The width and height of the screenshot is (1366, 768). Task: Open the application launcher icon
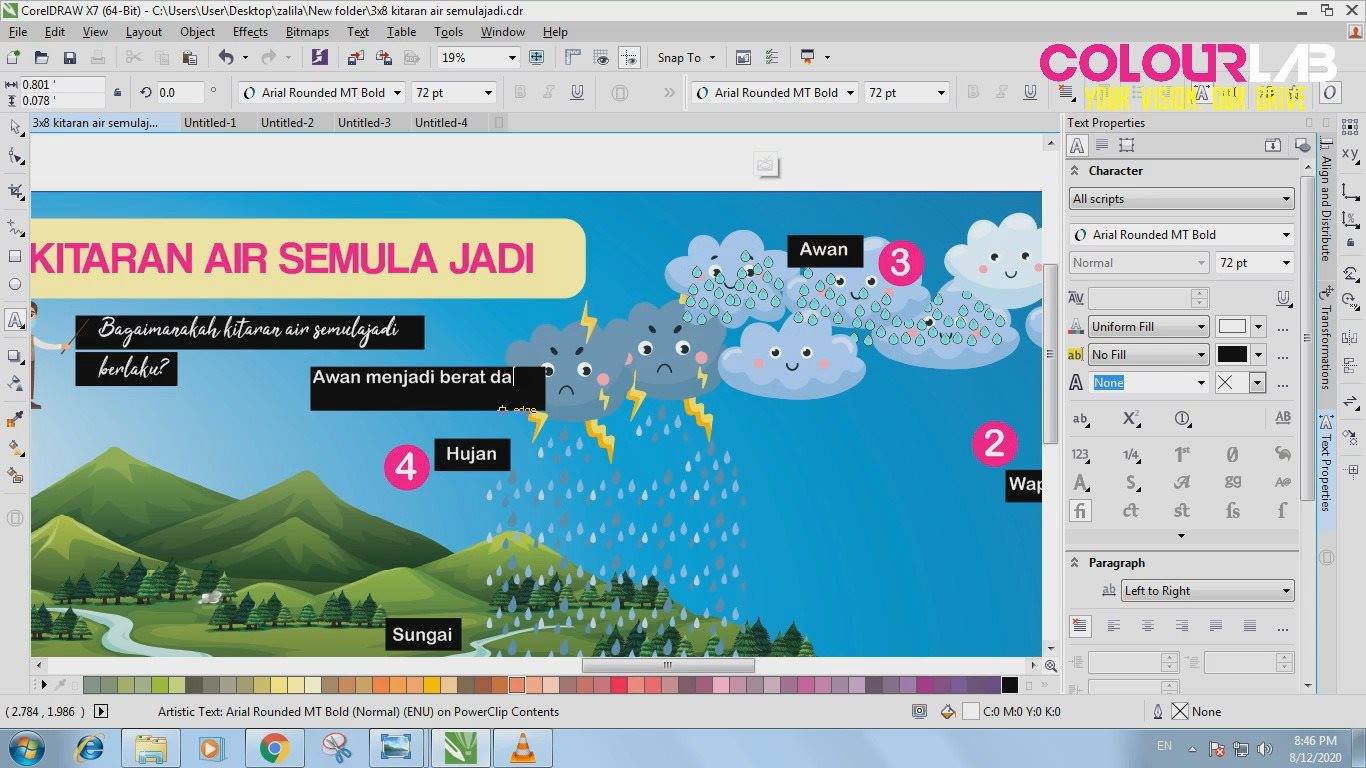pyautogui.click(x=808, y=58)
